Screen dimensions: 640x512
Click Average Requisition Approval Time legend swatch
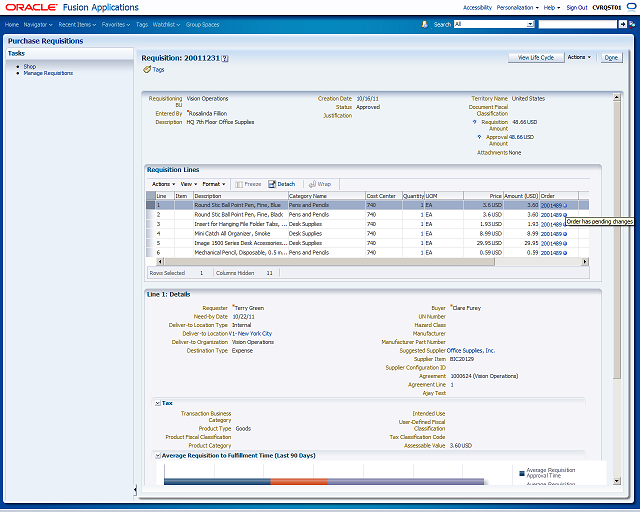(521, 473)
